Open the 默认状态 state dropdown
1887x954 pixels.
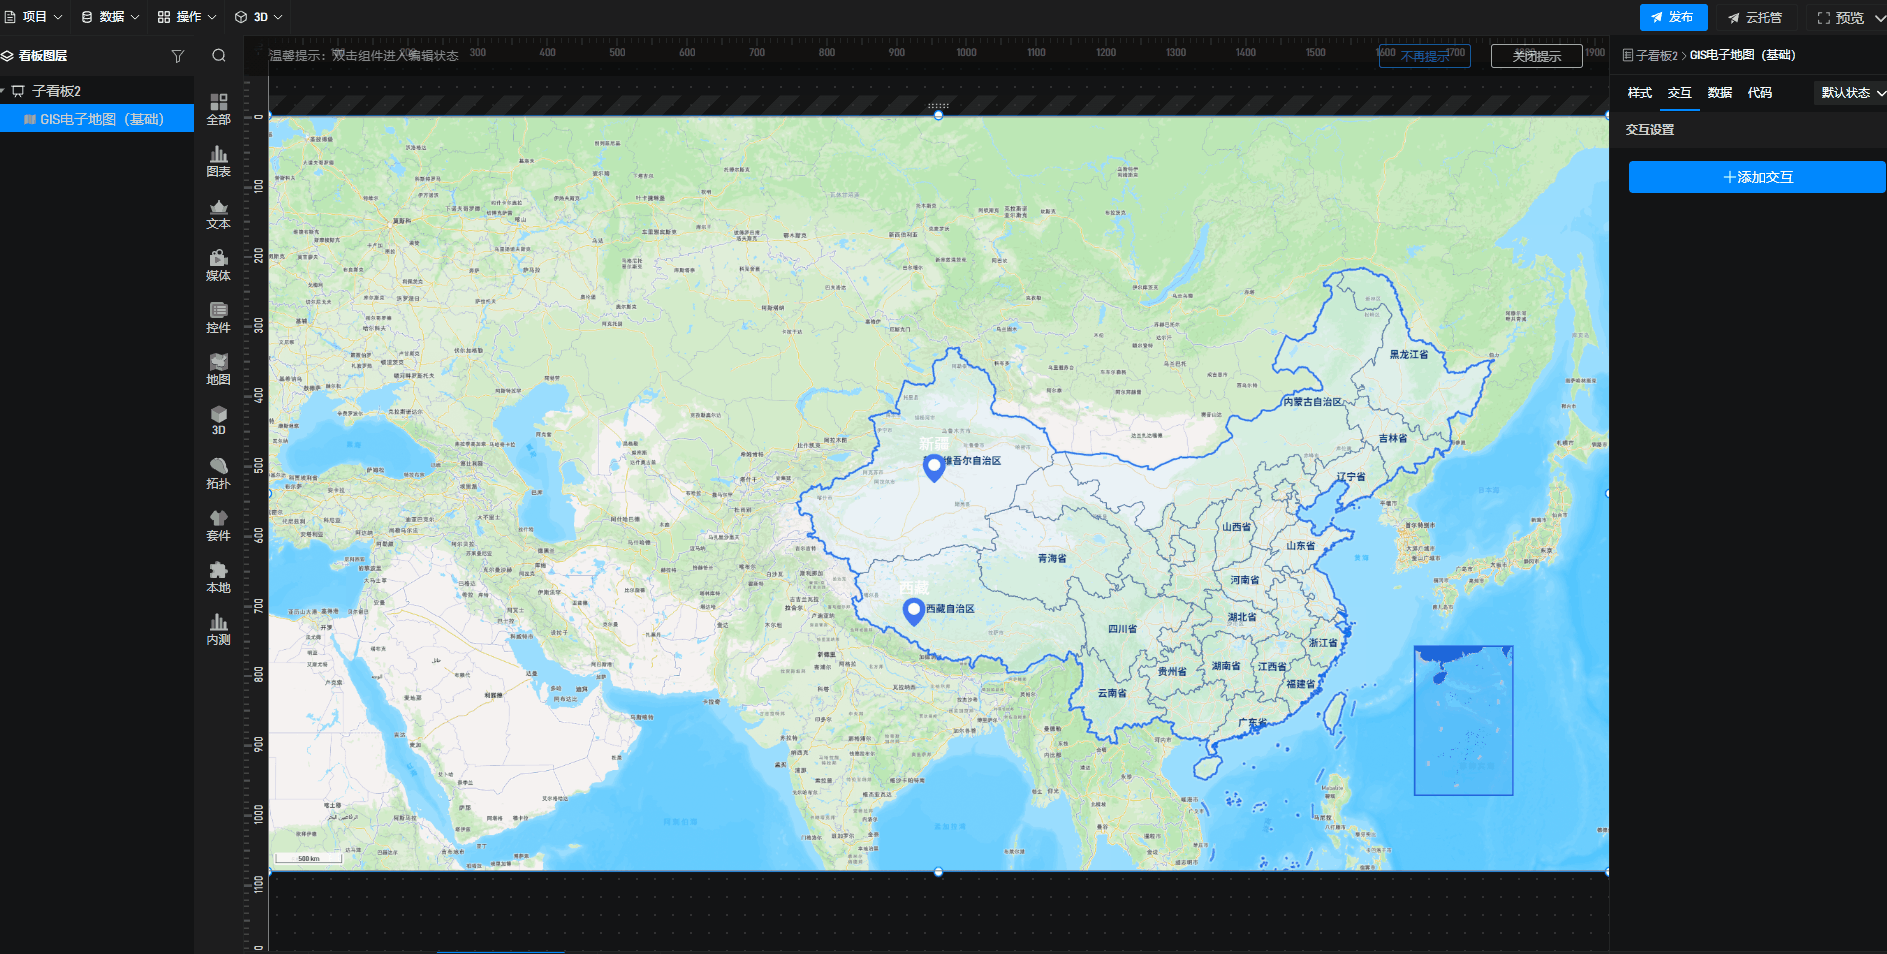coord(1851,93)
